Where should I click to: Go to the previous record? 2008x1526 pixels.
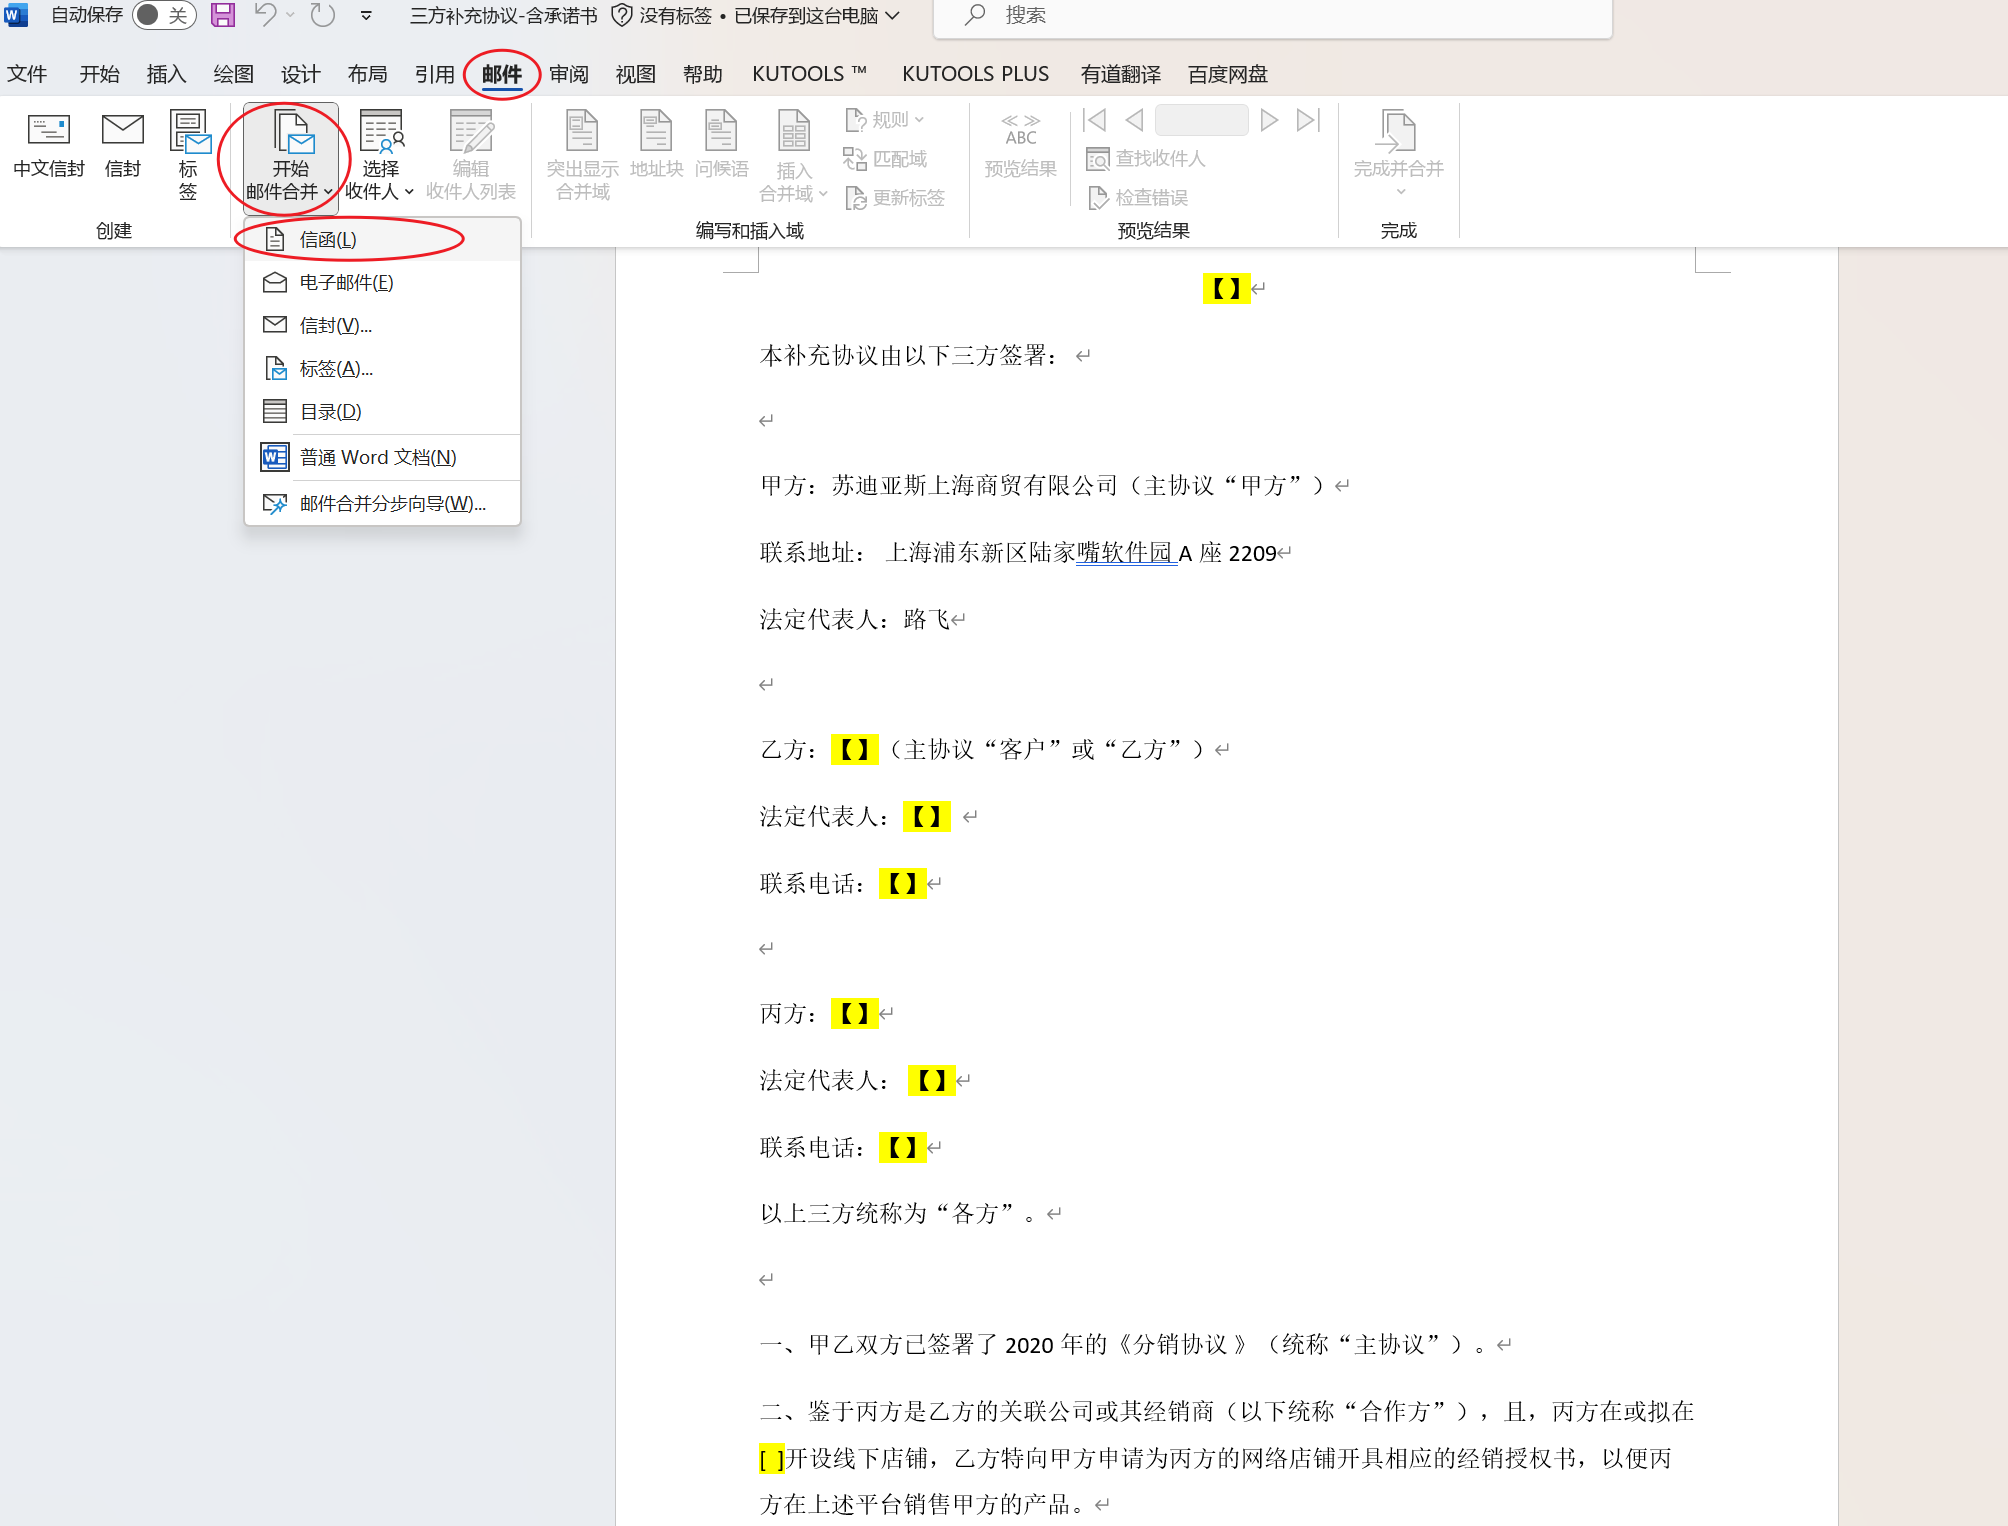point(1134,120)
